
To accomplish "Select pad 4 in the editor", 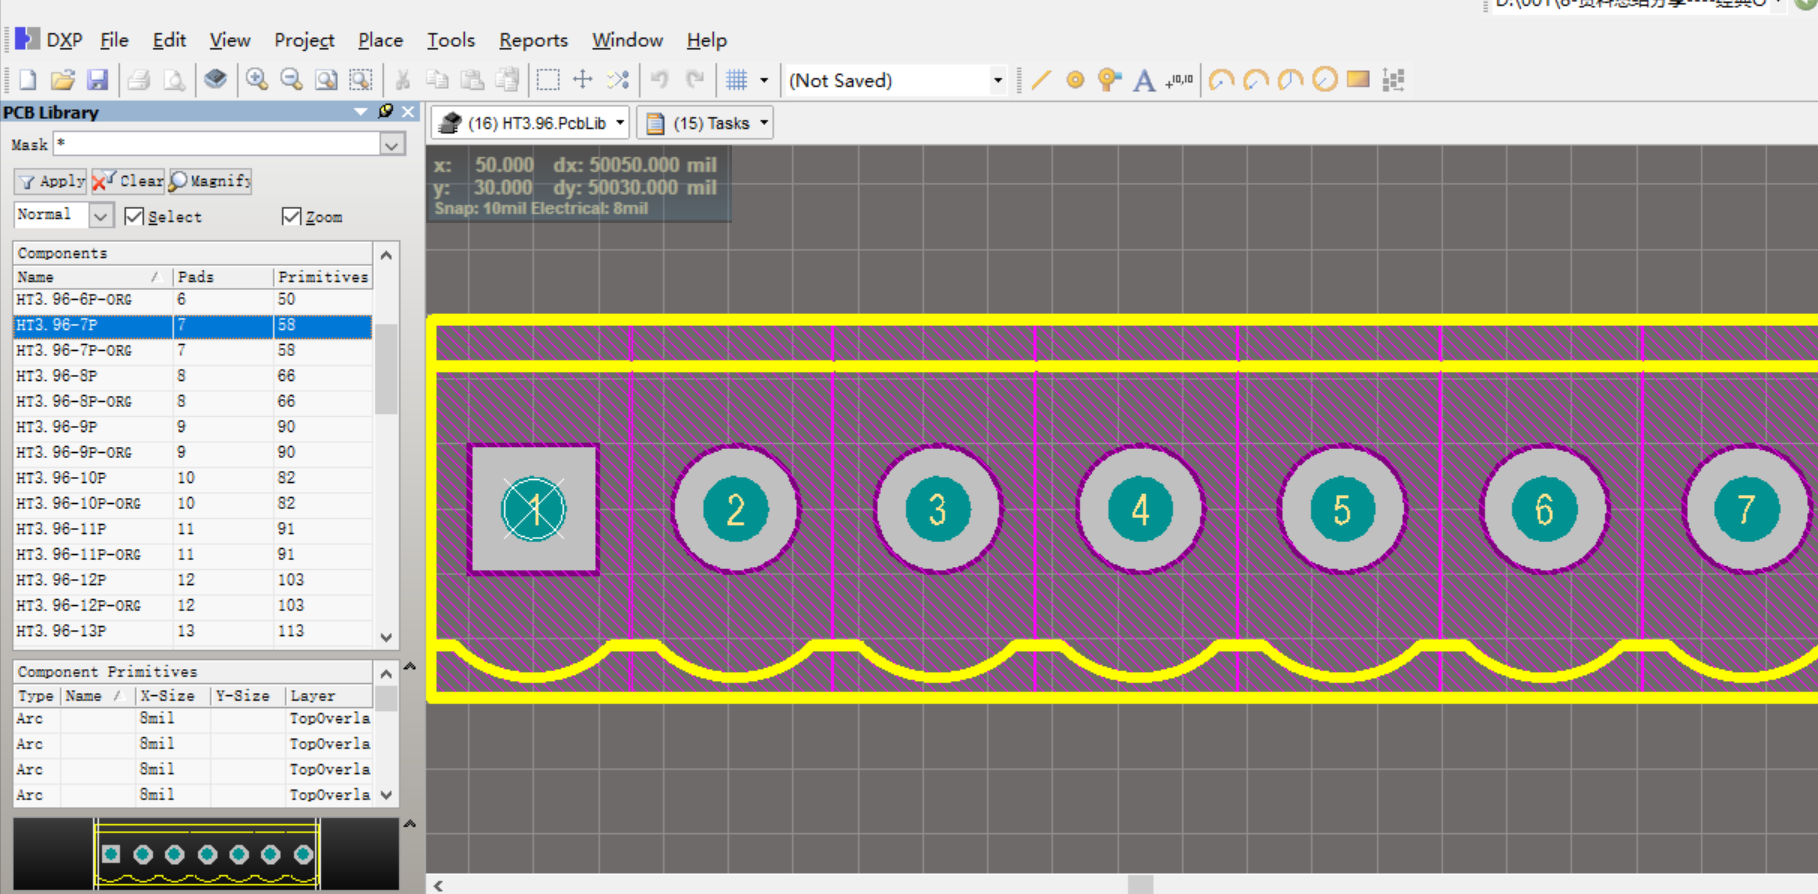I will click(x=1140, y=509).
